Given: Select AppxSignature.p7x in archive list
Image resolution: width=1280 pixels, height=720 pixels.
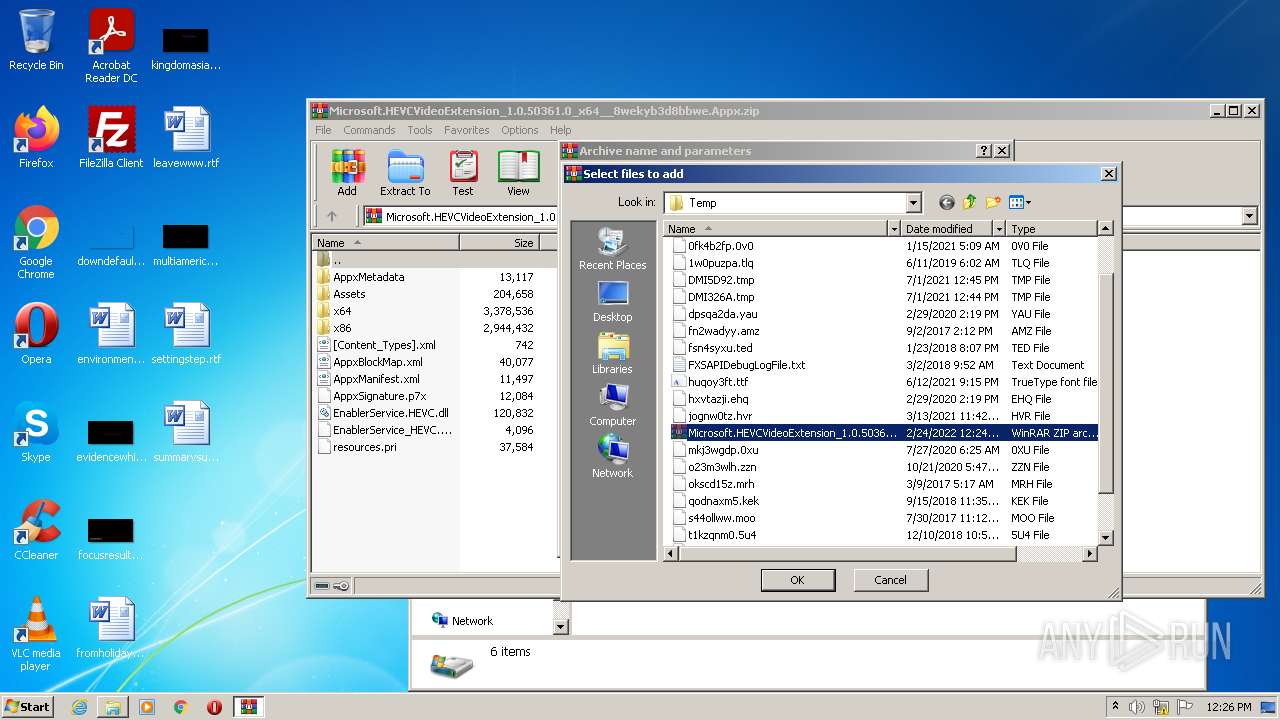Looking at the screenshot, I should point(379,396).
